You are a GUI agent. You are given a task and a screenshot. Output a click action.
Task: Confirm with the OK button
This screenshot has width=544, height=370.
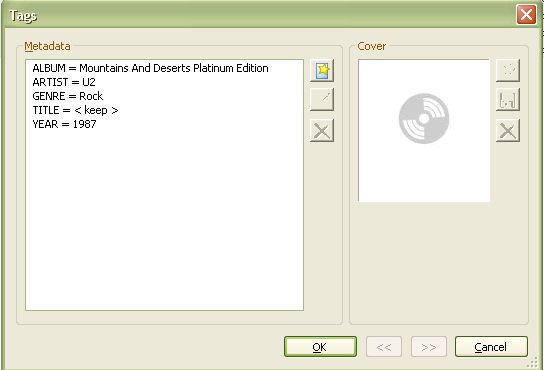tap(320, 346)
